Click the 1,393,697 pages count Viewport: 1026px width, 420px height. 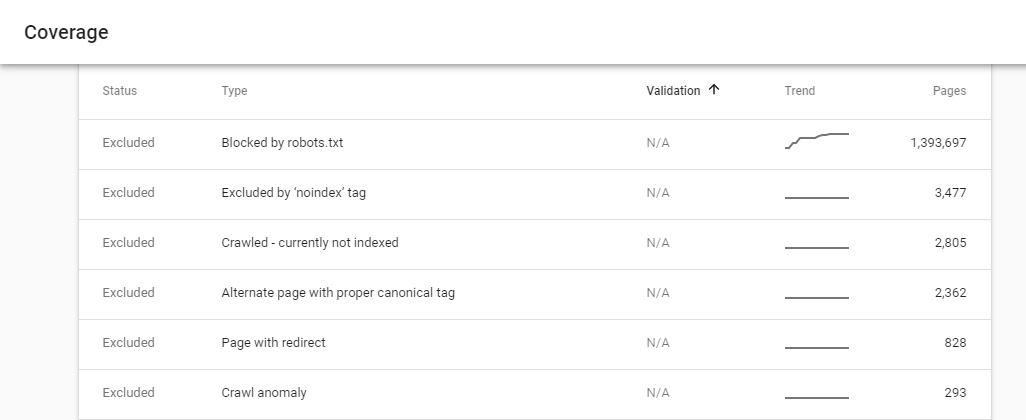coord(937,143)
